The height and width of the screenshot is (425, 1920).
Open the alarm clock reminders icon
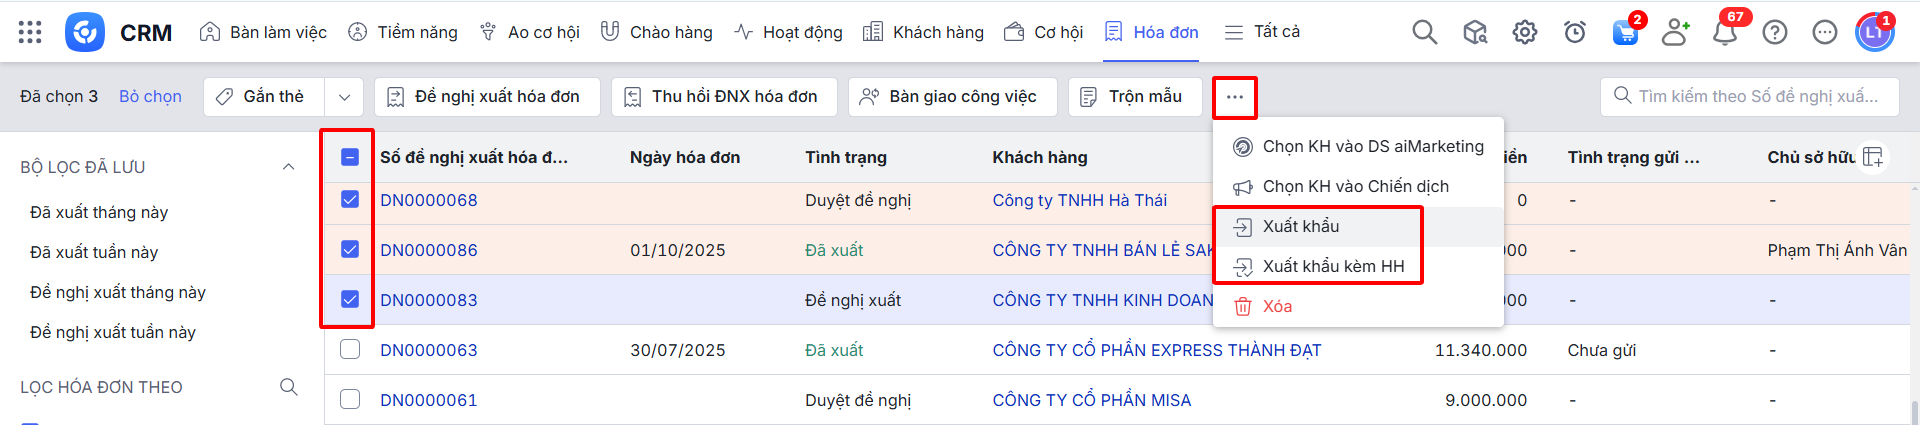point(1574,32)
